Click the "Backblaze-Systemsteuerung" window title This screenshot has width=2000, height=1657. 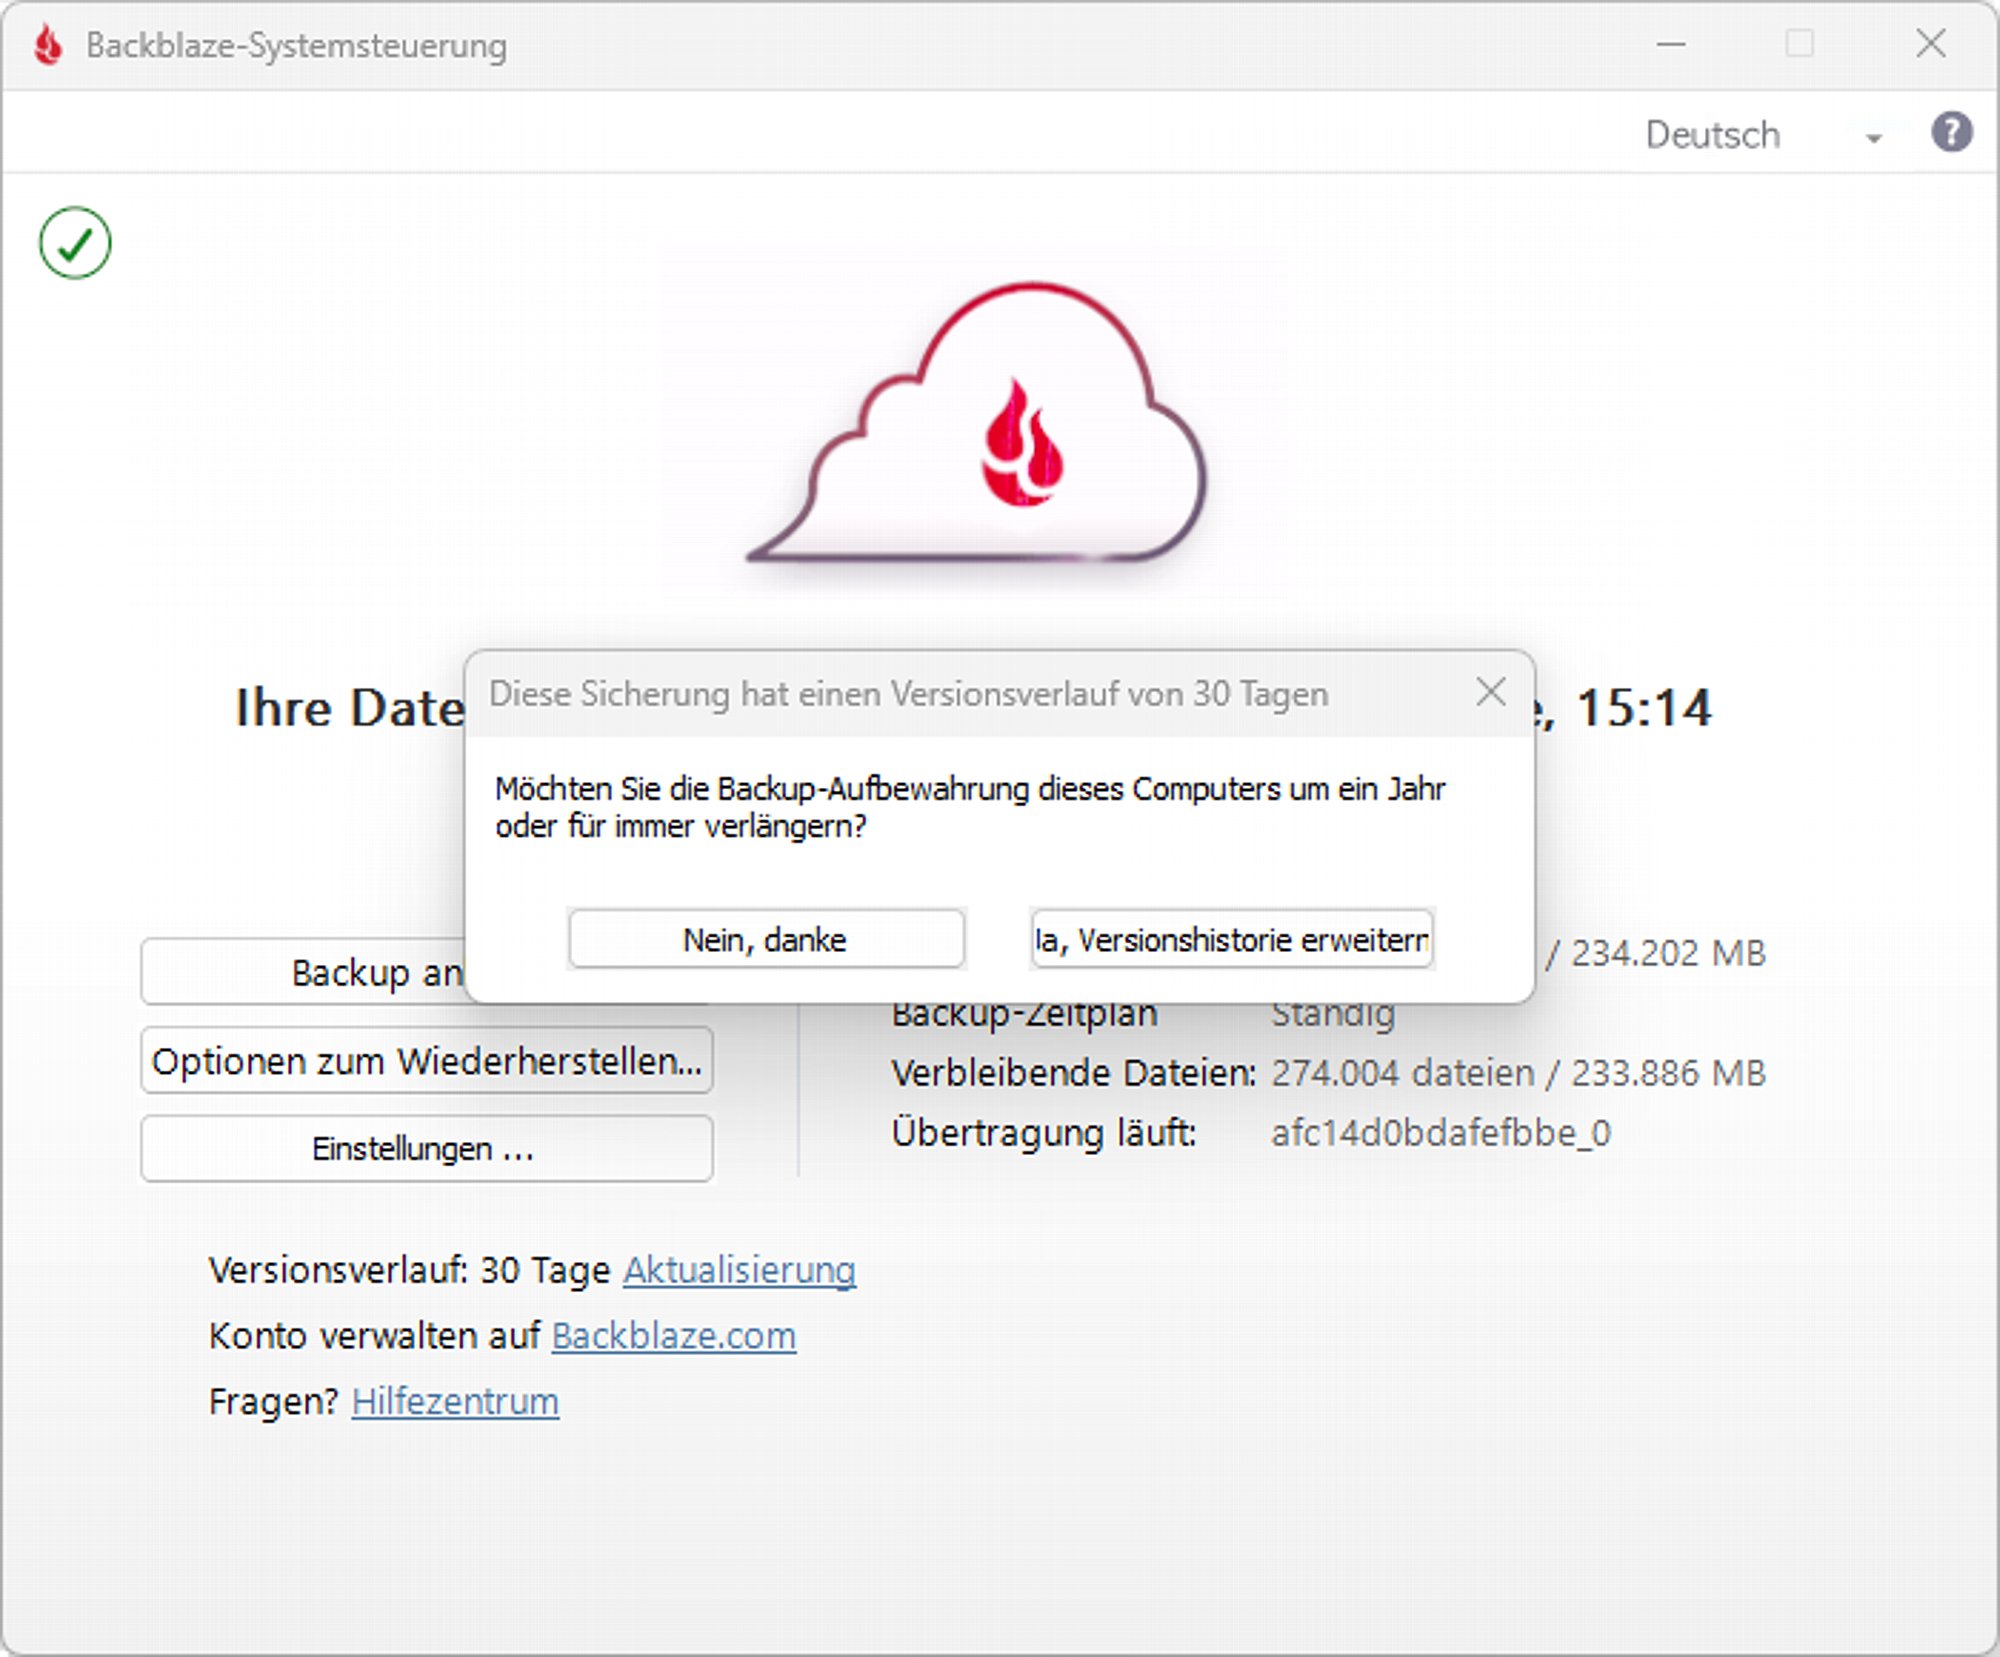(296, 46)
